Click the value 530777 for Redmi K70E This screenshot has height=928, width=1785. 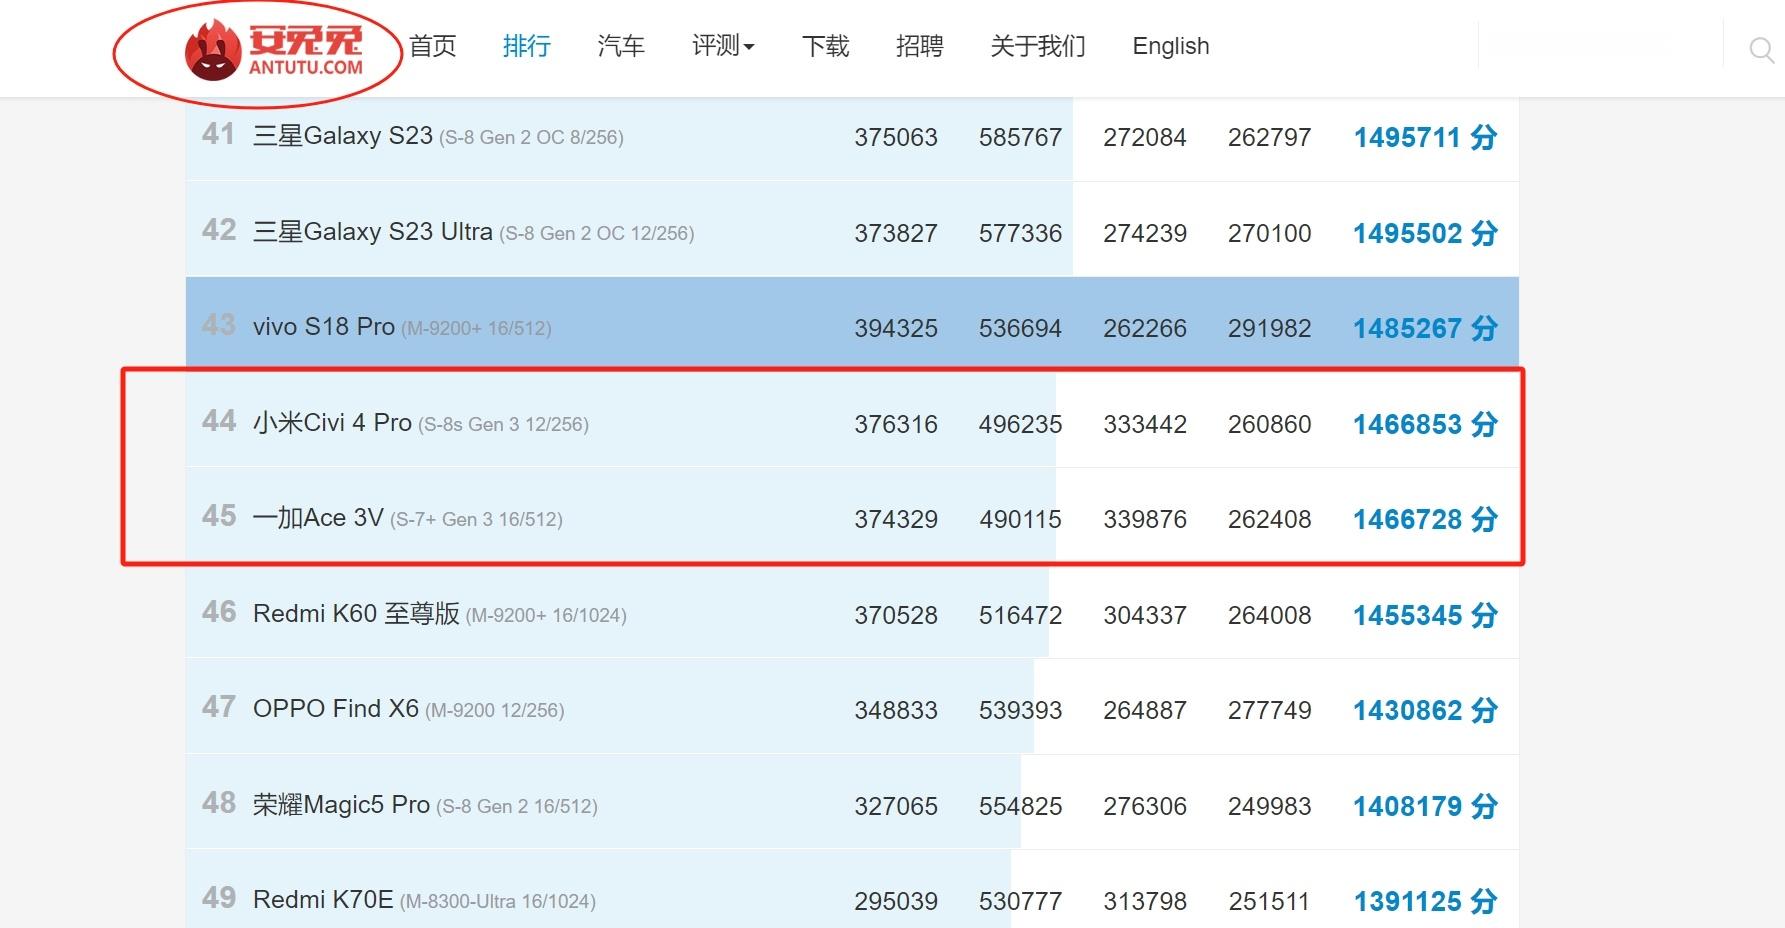(1020, 901)
